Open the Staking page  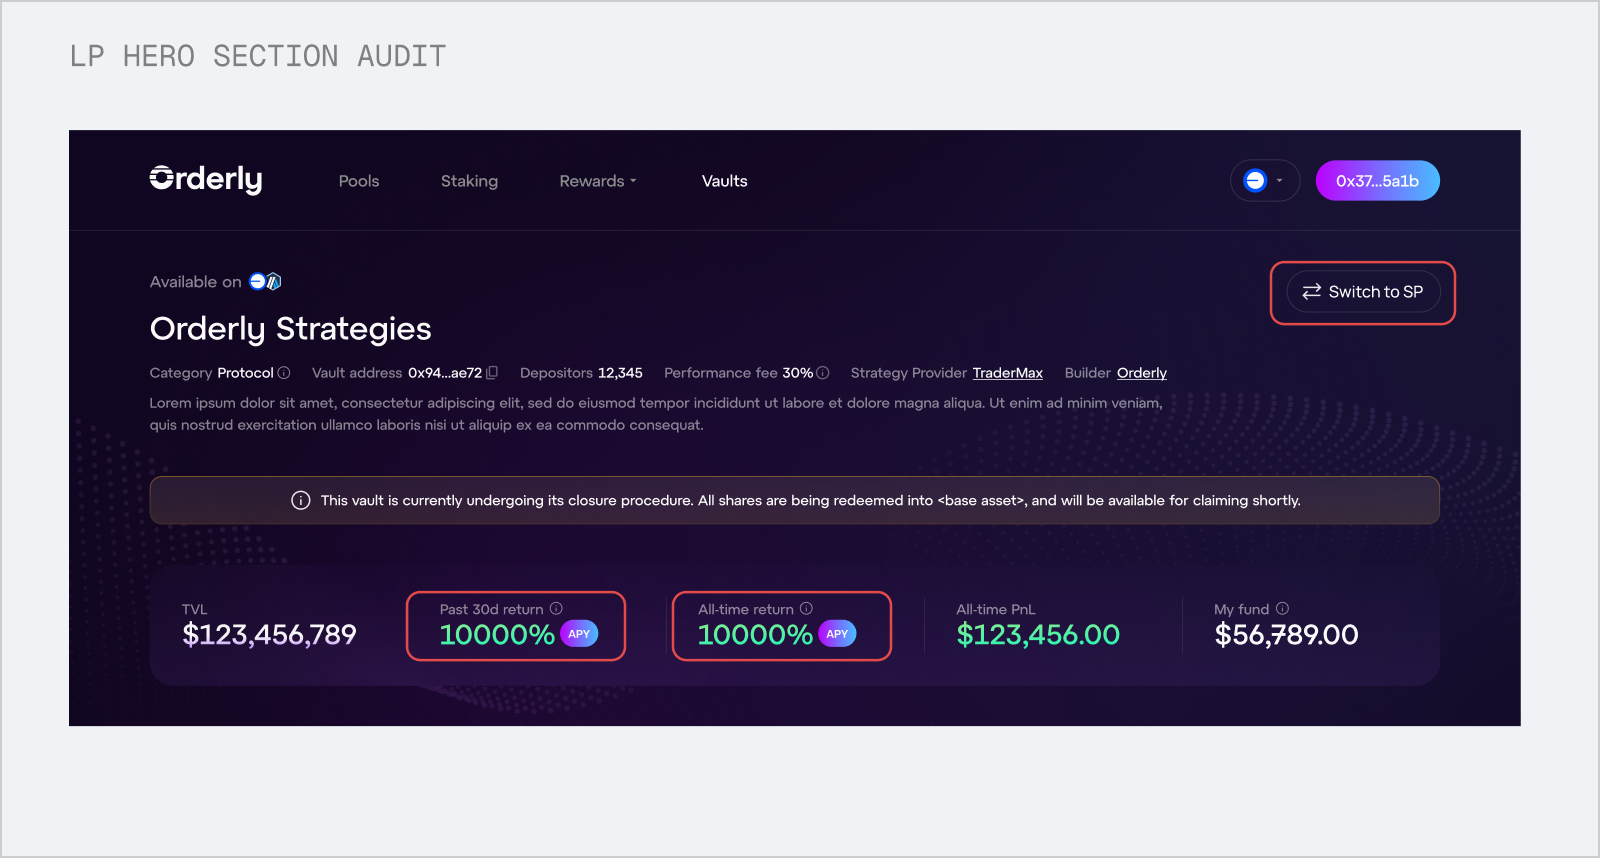[x=469, y=181]
